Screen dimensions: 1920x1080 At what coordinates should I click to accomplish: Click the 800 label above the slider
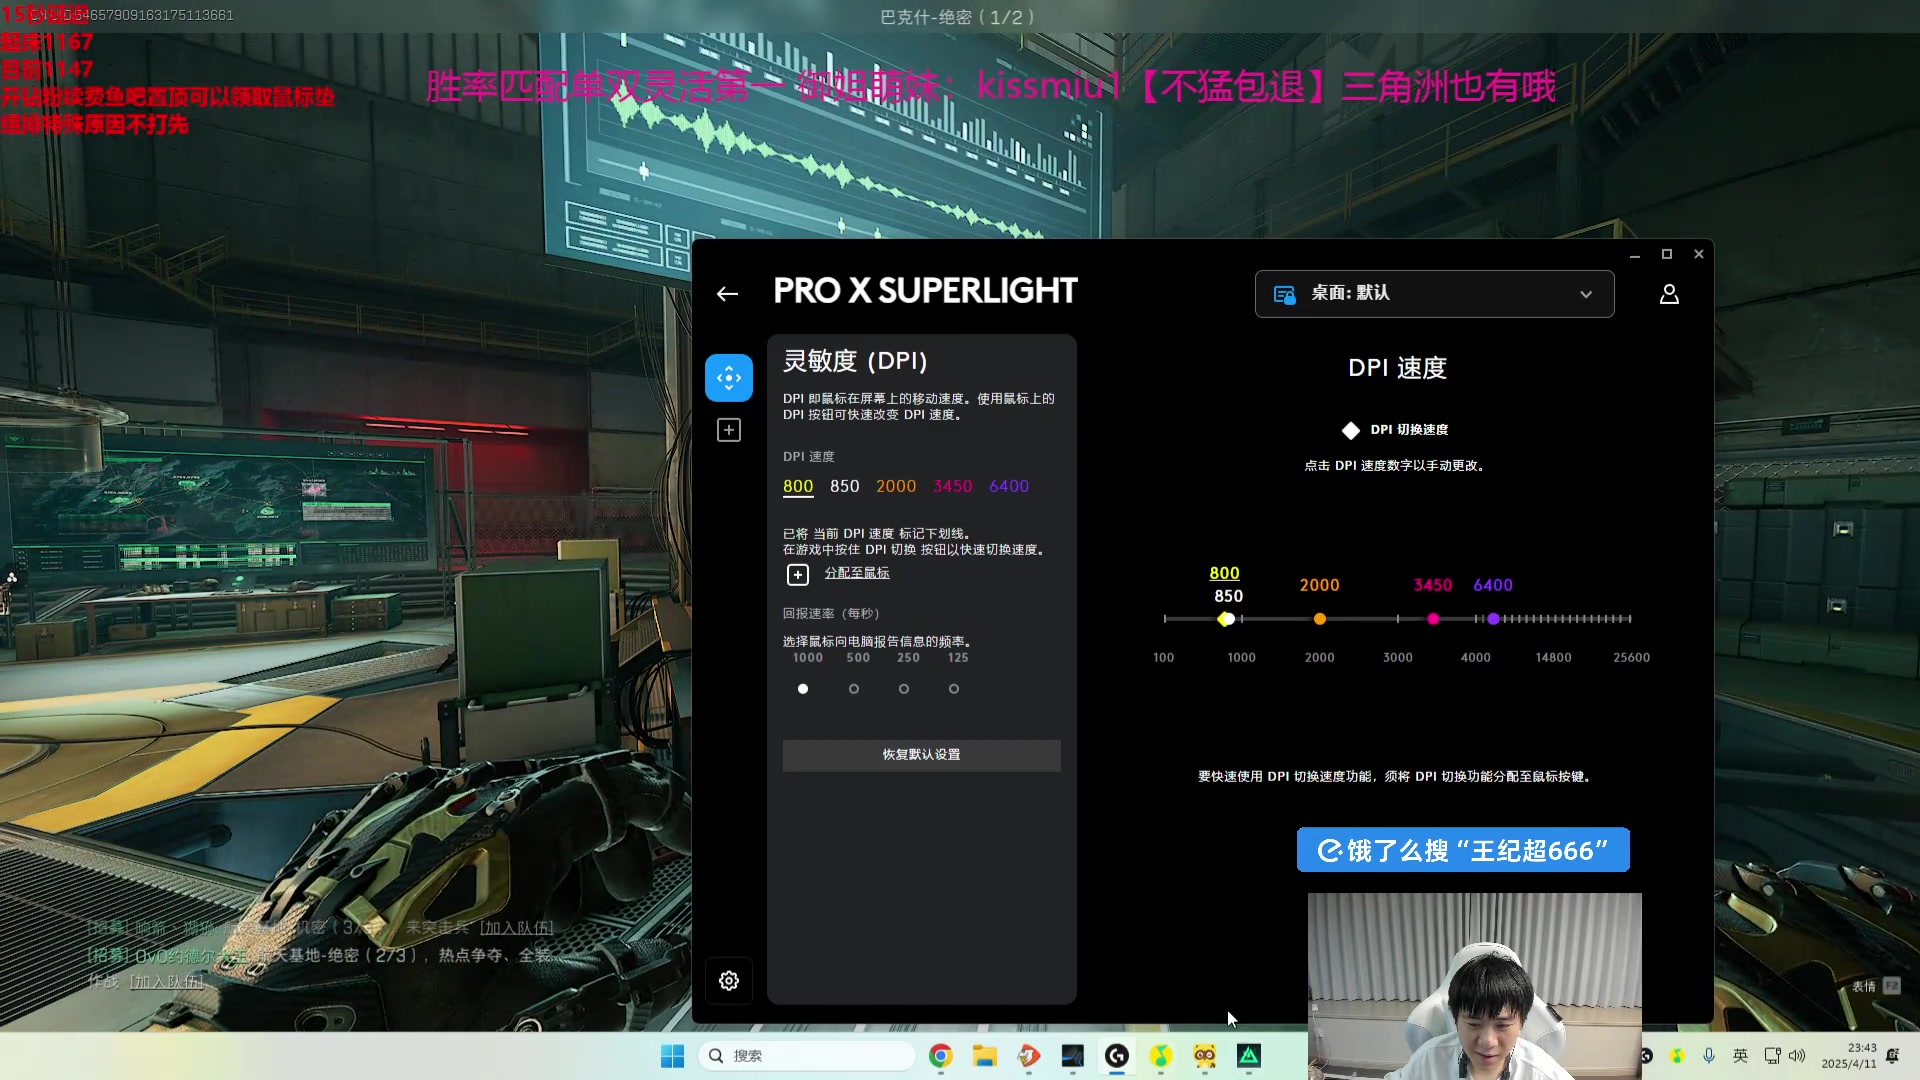click(x=1224, y=573)
